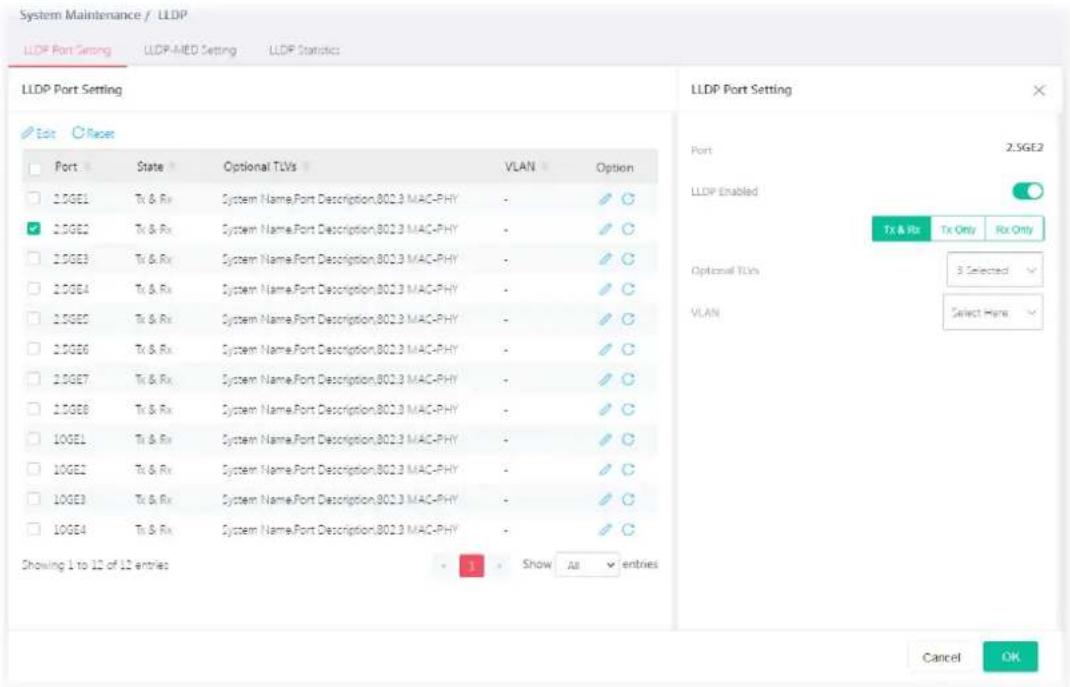Screen dimensions: 1070x687
Task: Open edit for 2.5GE4 row
Action: [605, 289]
